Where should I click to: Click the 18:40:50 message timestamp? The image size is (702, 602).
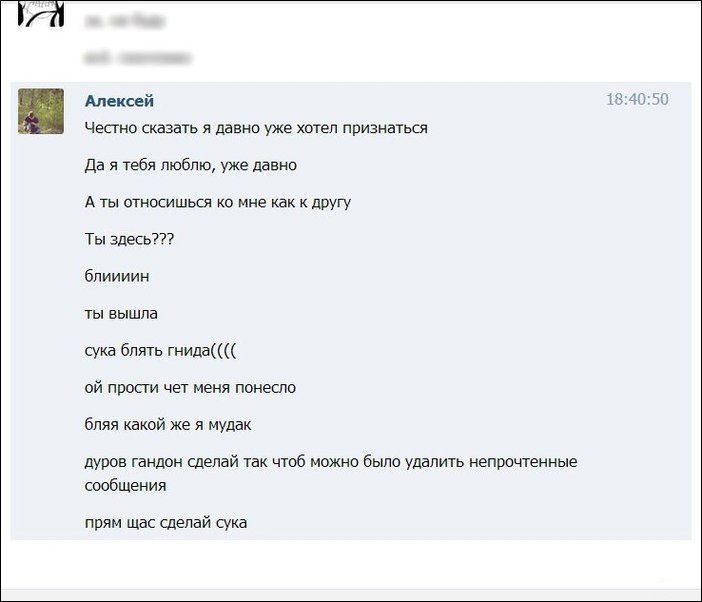[x=637, y=99]
